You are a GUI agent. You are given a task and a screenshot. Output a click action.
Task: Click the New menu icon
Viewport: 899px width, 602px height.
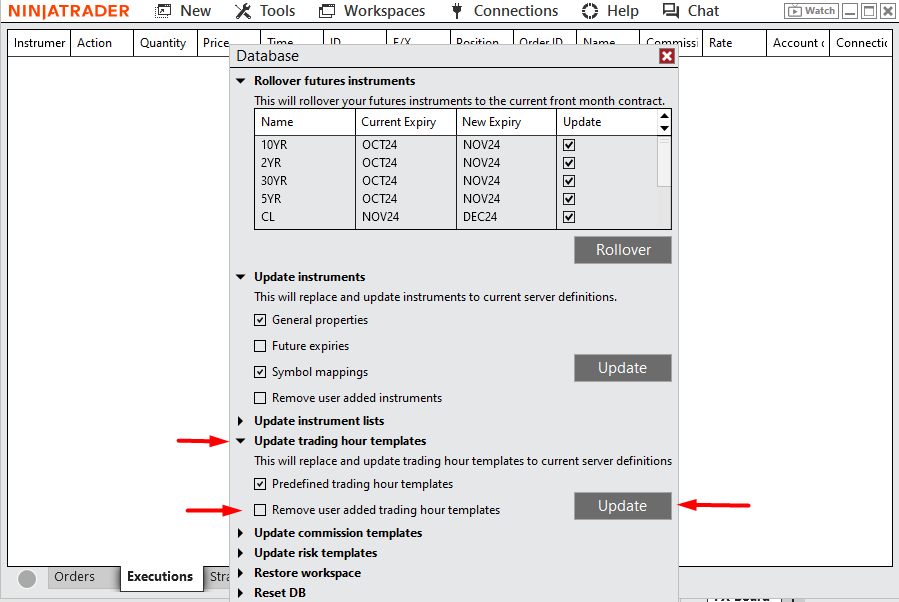pyautogui.click(x=165, y=11)
